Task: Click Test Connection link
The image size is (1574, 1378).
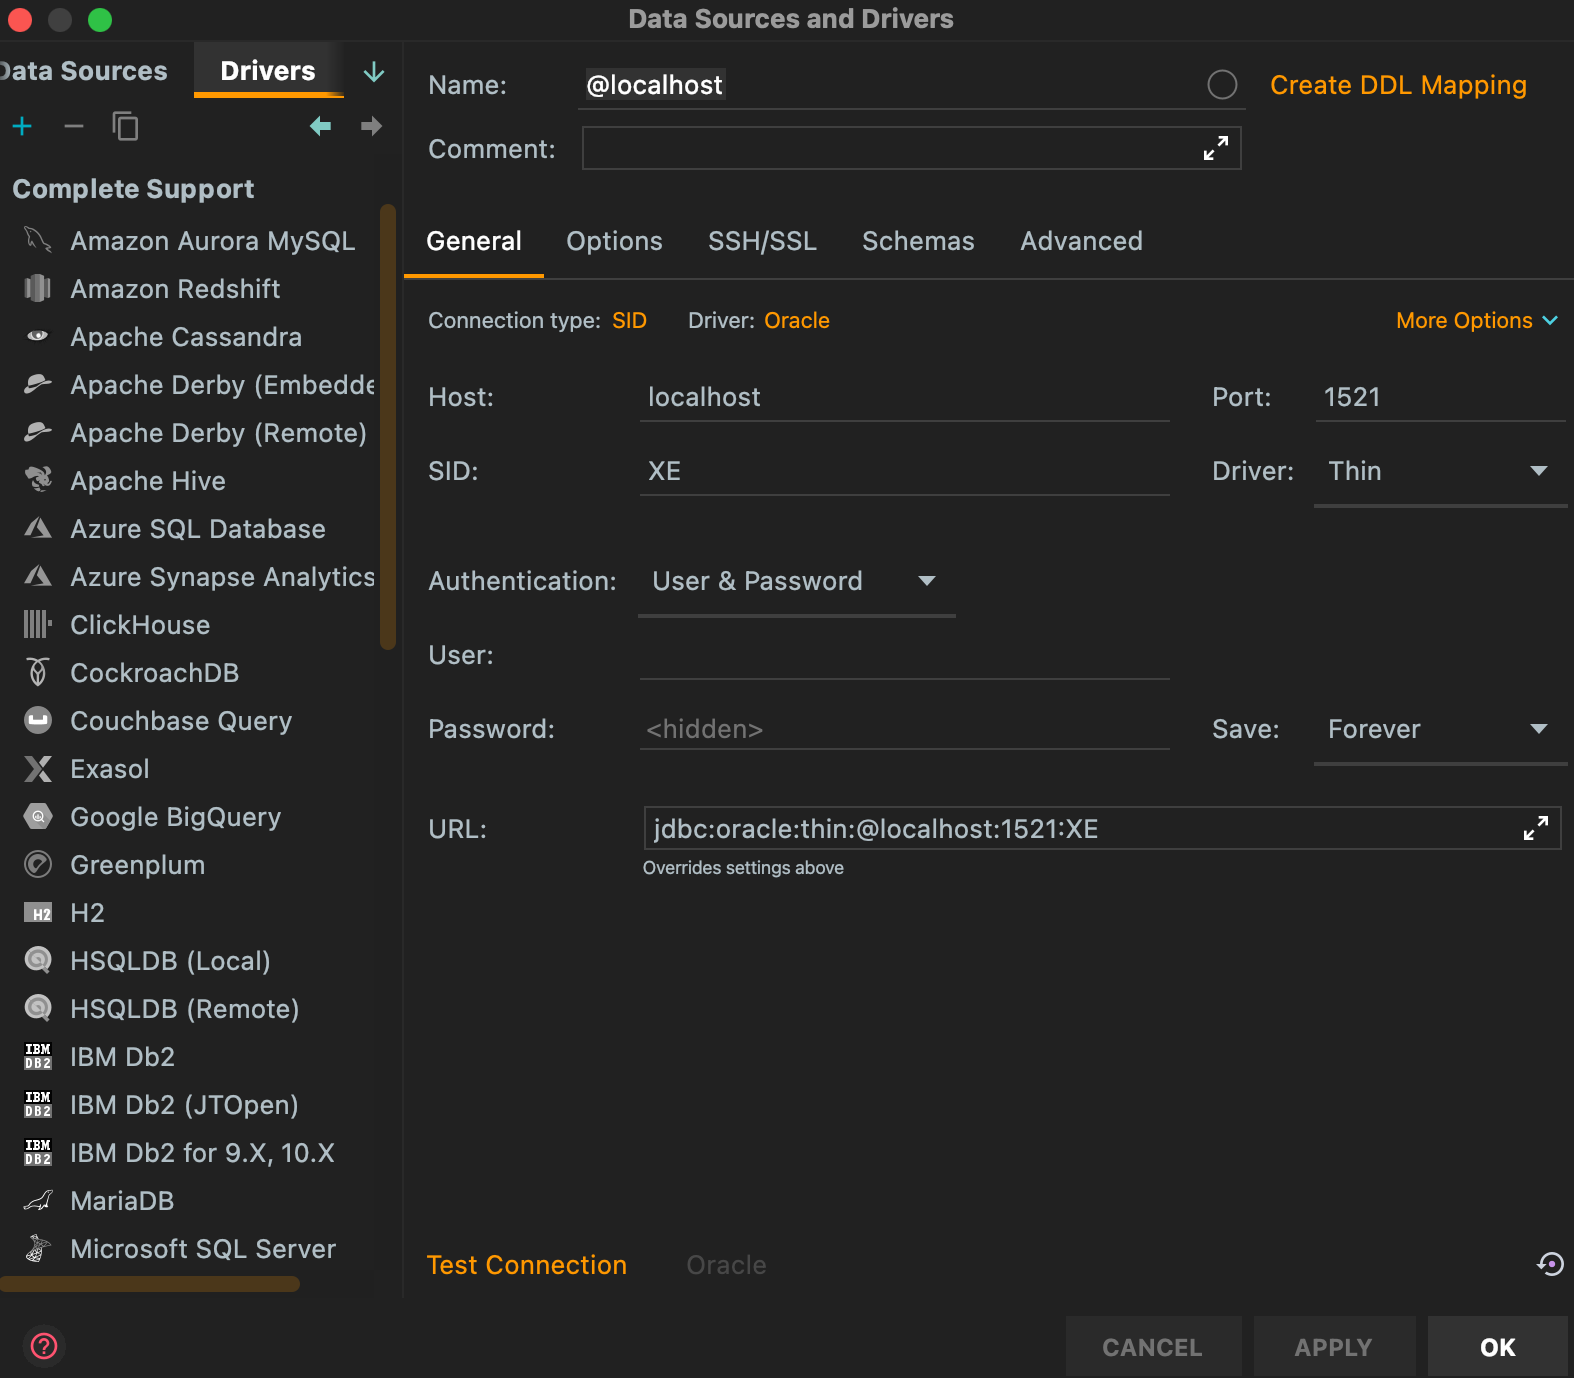Action: click(527, 1265)
